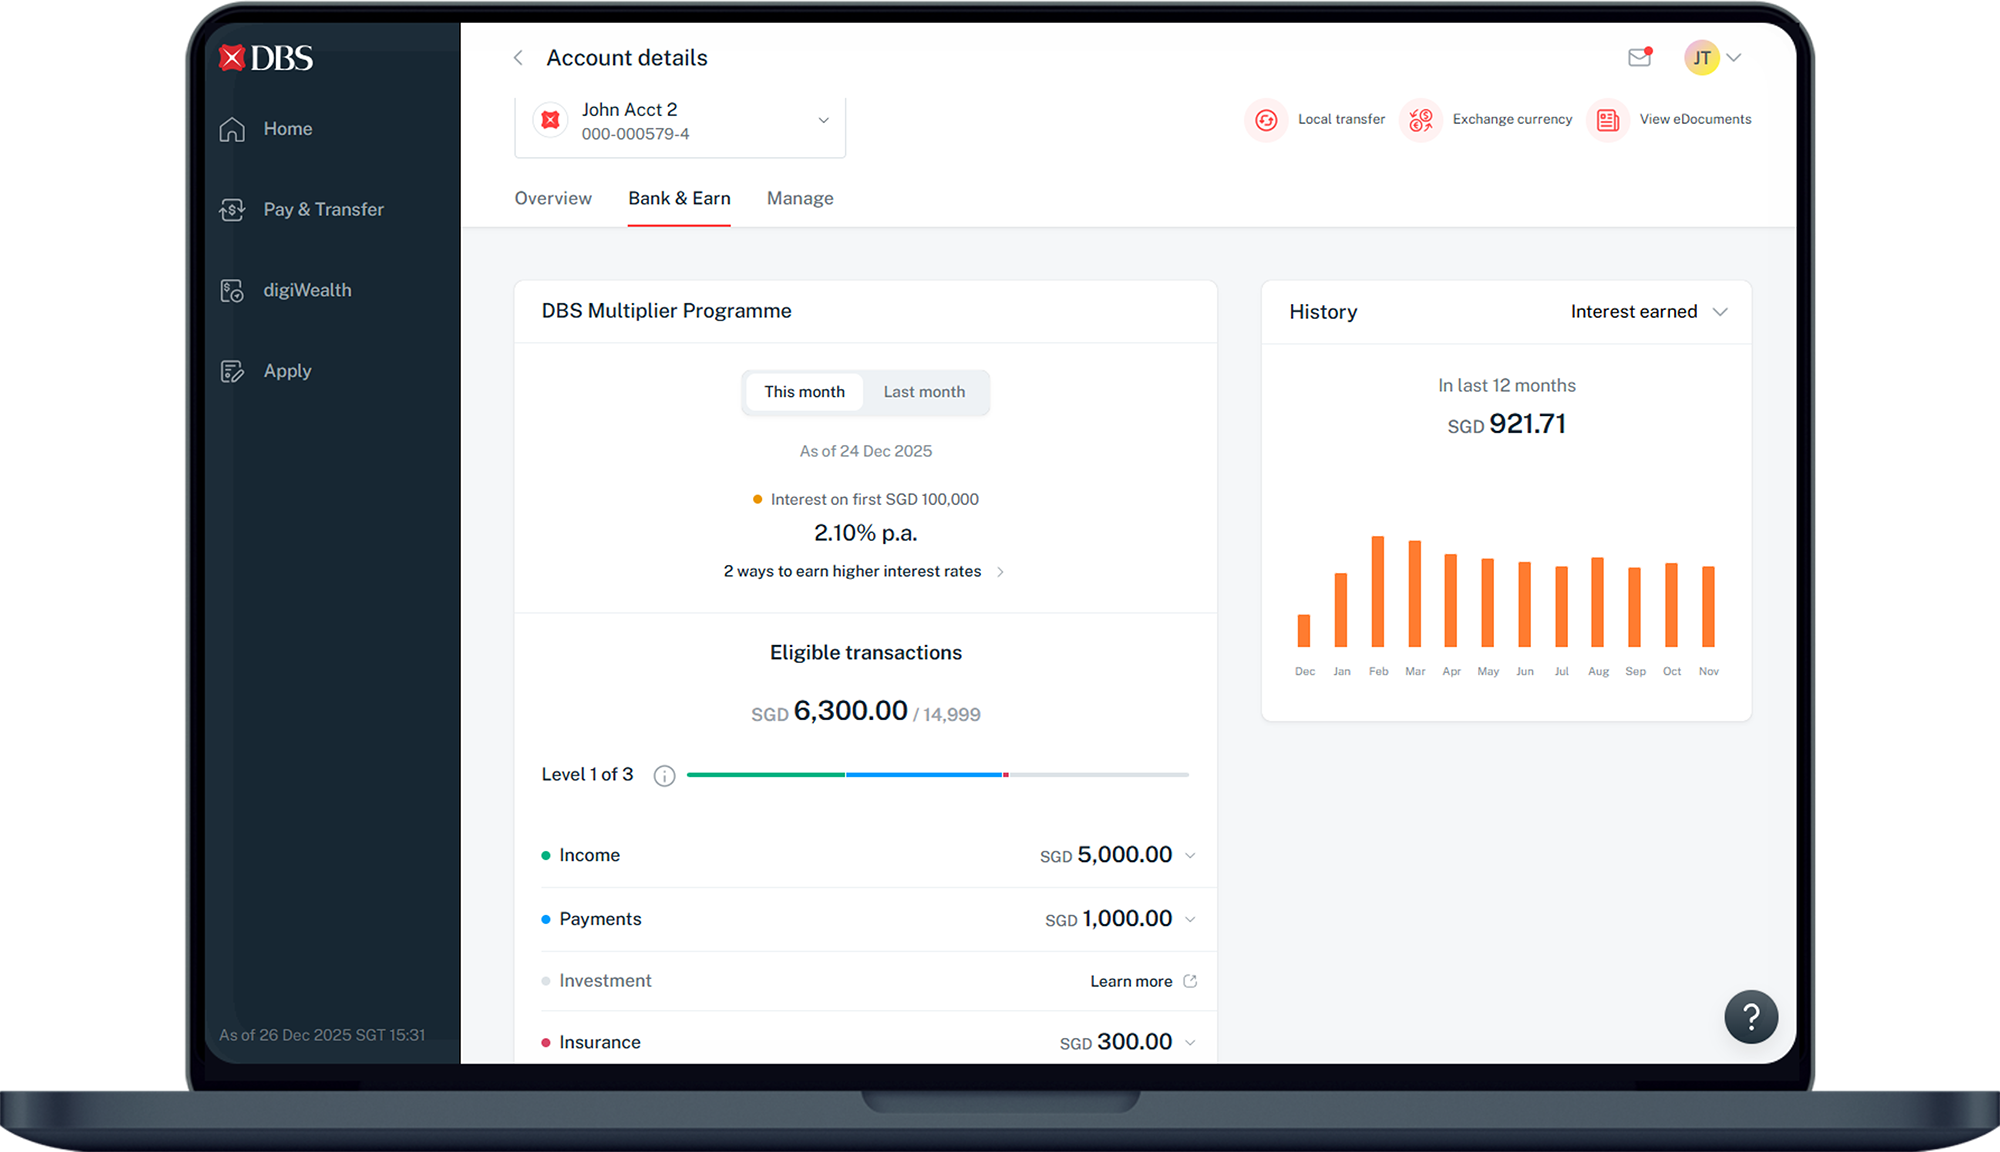Expand the Income transactions row
Viewport: 2000px width, 1152px height.
[1189, 856]
